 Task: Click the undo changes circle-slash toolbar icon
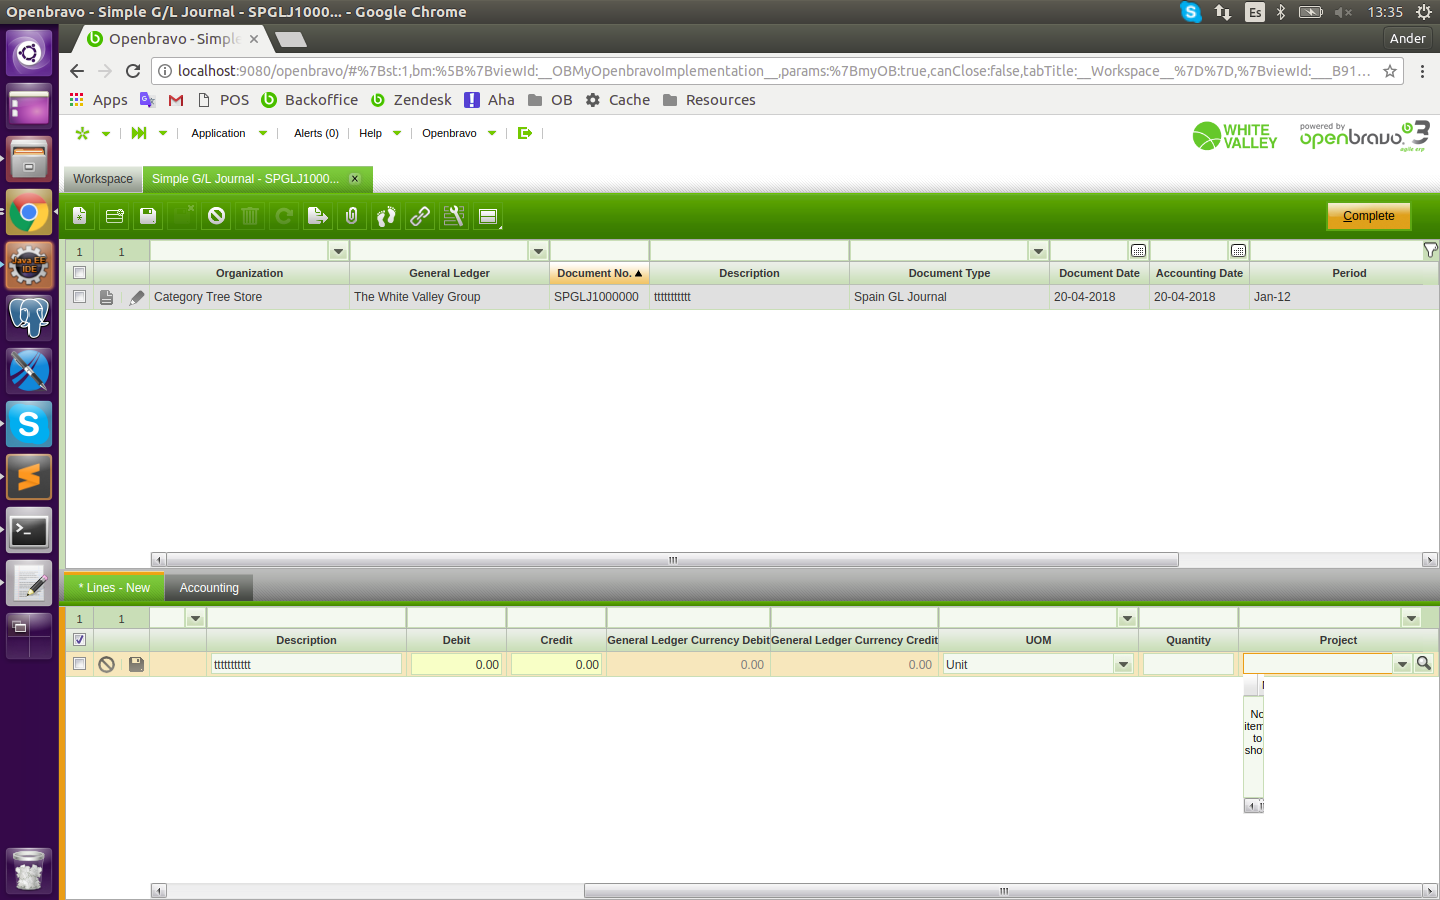pyautogui.click(x=216, y=216)
